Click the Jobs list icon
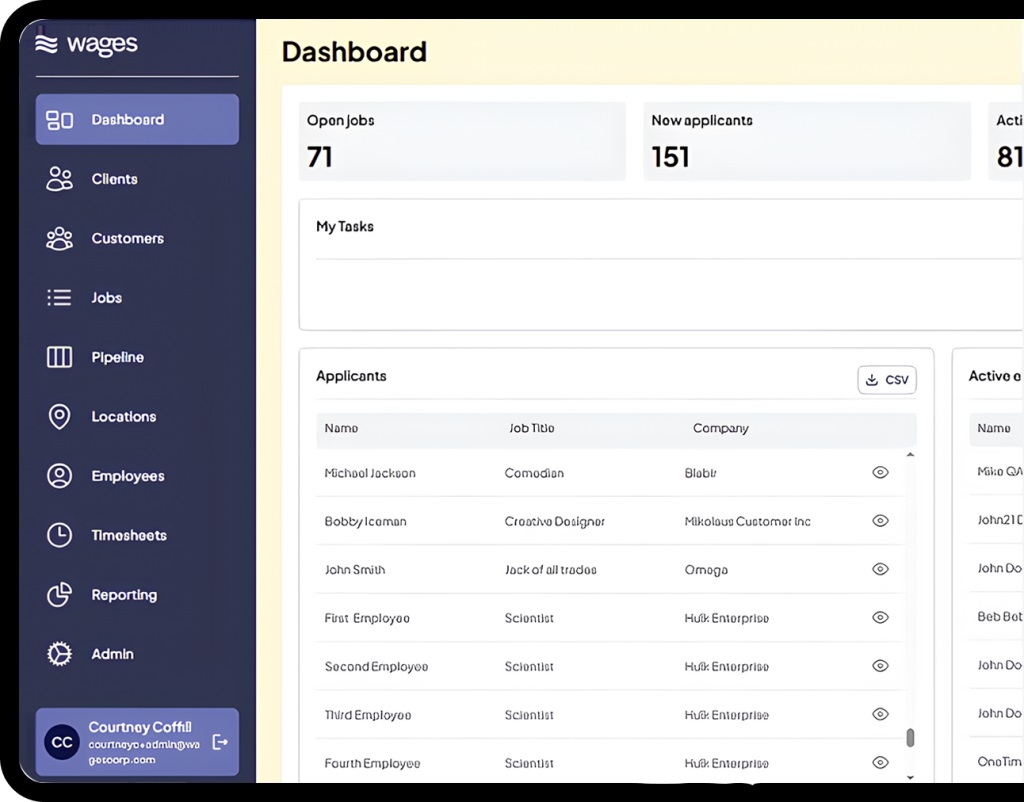Image resolution: width=1024 pixels, height=802 pixels. tap(60, 298)
